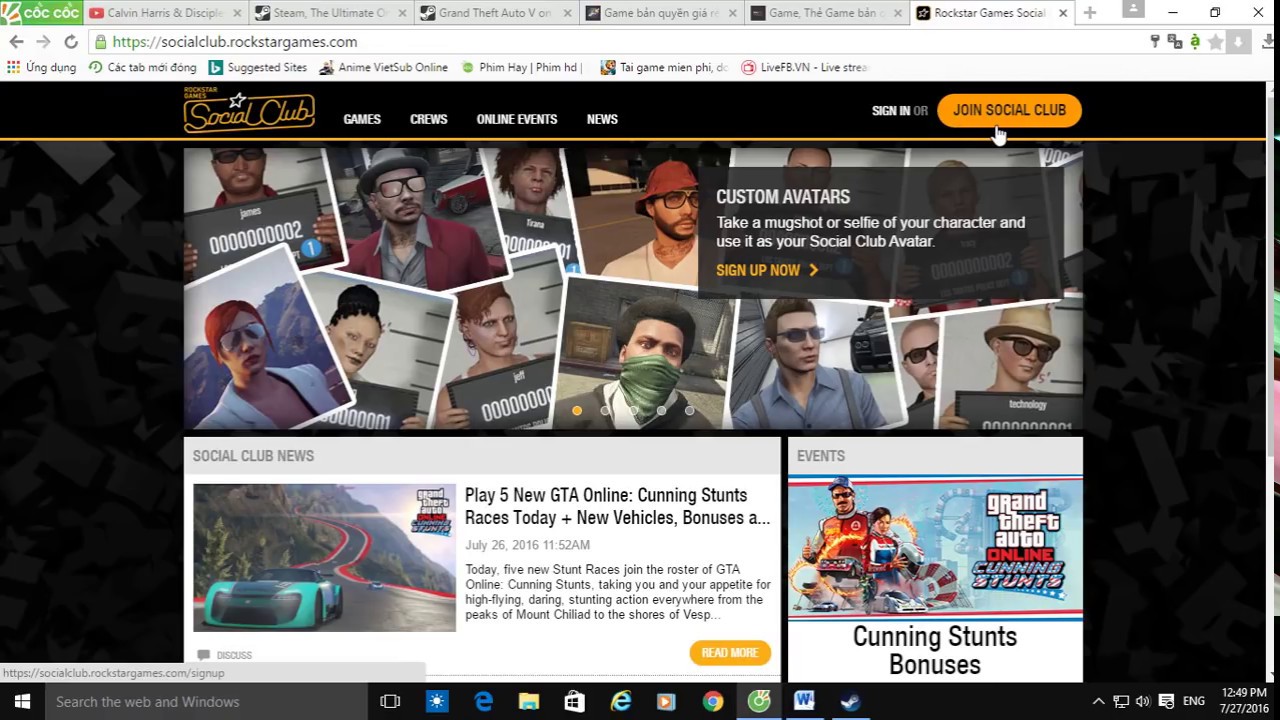Open the action center notifications icon
This screenshot has width=1280, height=720.
[x=1166, y=701]
